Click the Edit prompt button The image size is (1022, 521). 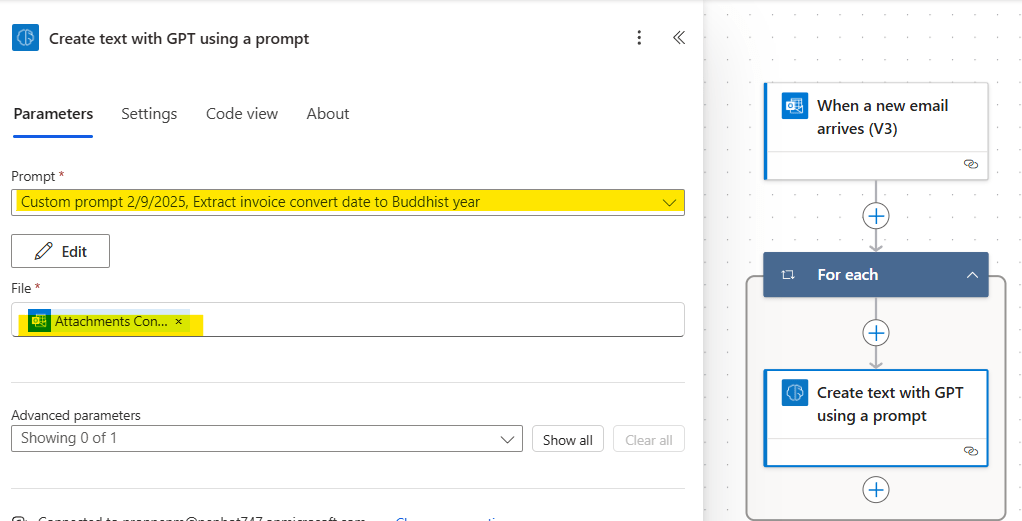pos(60,251)
